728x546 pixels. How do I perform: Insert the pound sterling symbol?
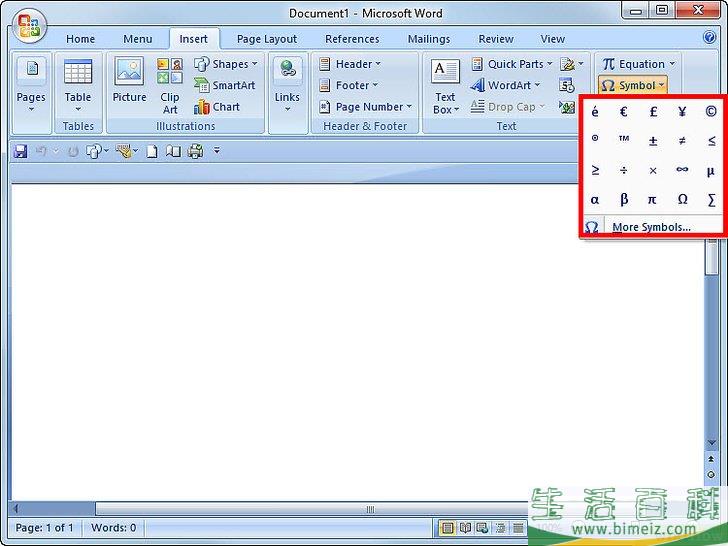point(653,112)
